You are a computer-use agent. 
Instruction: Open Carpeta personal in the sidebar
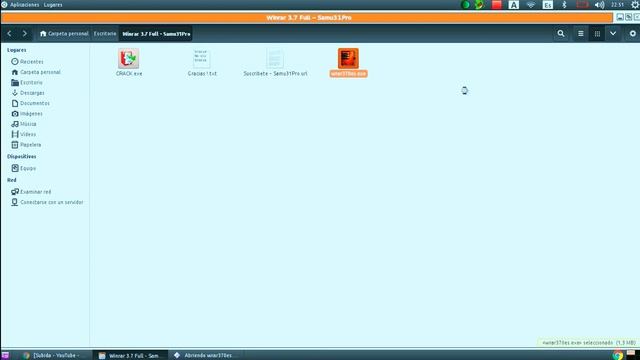tap(36, 72)
